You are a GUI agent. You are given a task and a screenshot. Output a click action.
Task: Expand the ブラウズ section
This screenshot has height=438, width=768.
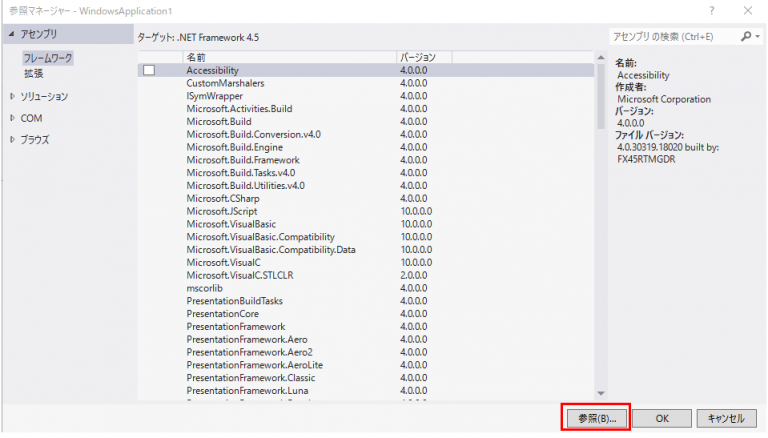[x=12, y=140]
